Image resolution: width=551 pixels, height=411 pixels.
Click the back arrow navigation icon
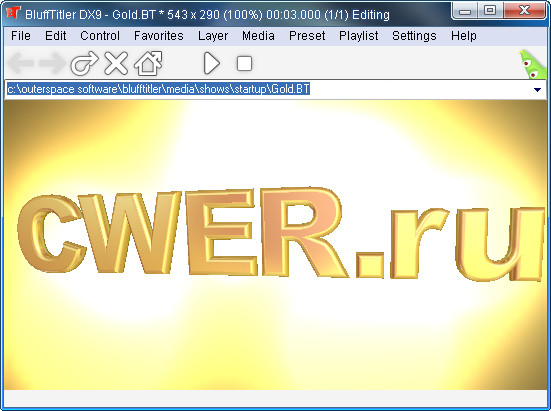(21, 63)
